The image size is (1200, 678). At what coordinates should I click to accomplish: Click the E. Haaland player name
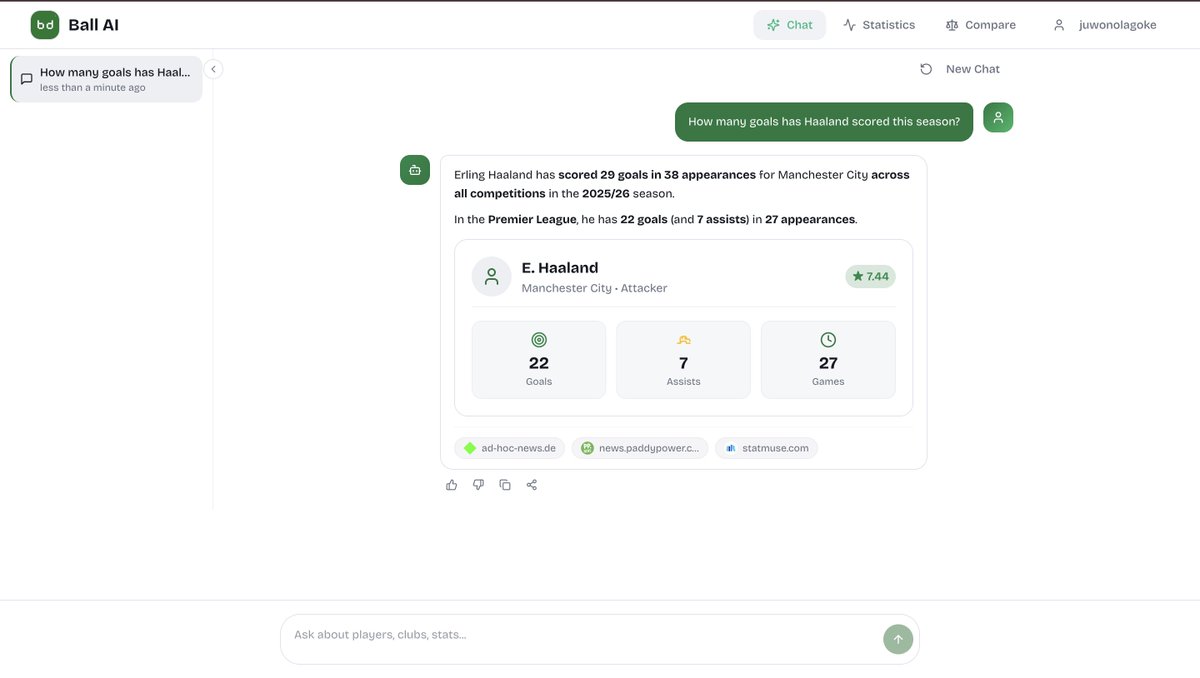[560, 268]
